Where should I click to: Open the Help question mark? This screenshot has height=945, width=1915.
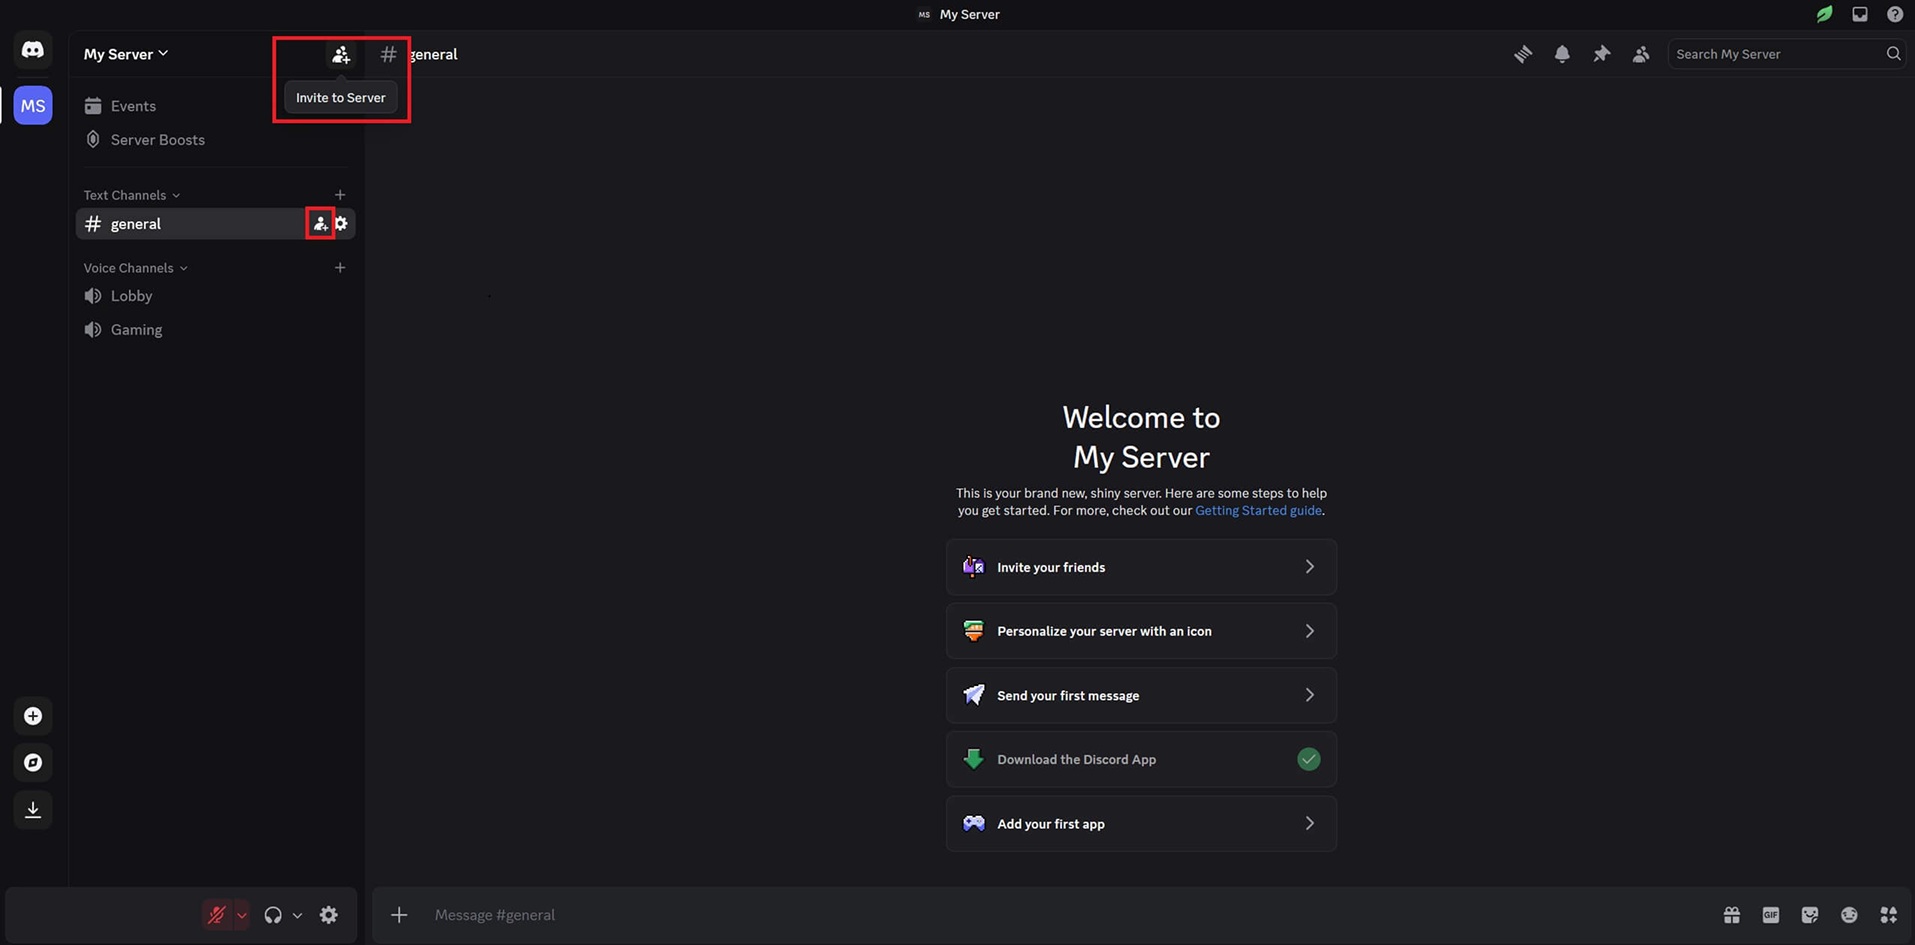pos(1895,14)
